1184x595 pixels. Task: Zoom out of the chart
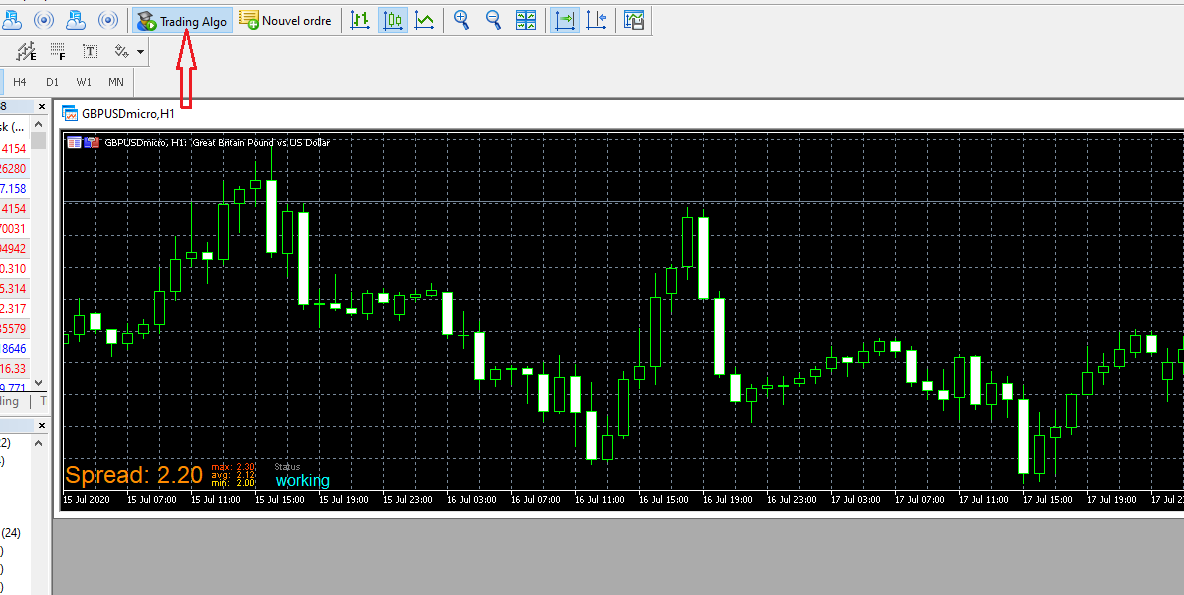493,21
